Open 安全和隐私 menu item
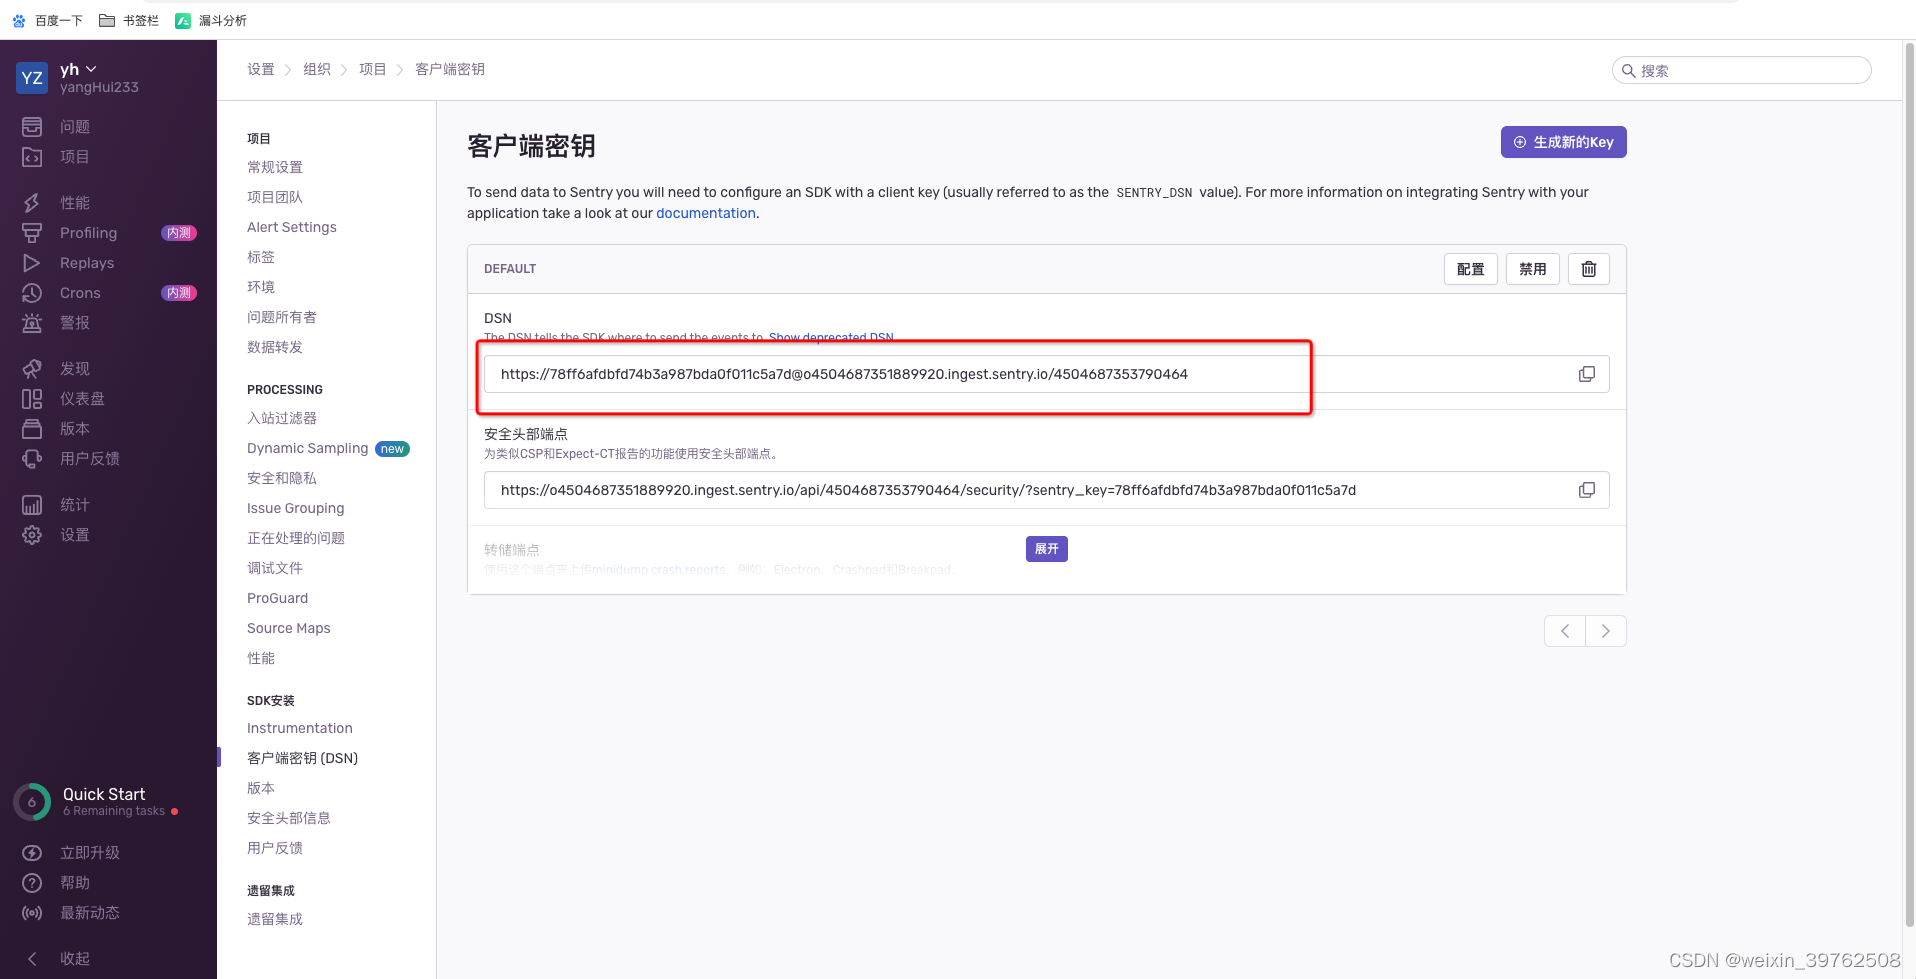The image size is (1916, 979). point(282,478)
